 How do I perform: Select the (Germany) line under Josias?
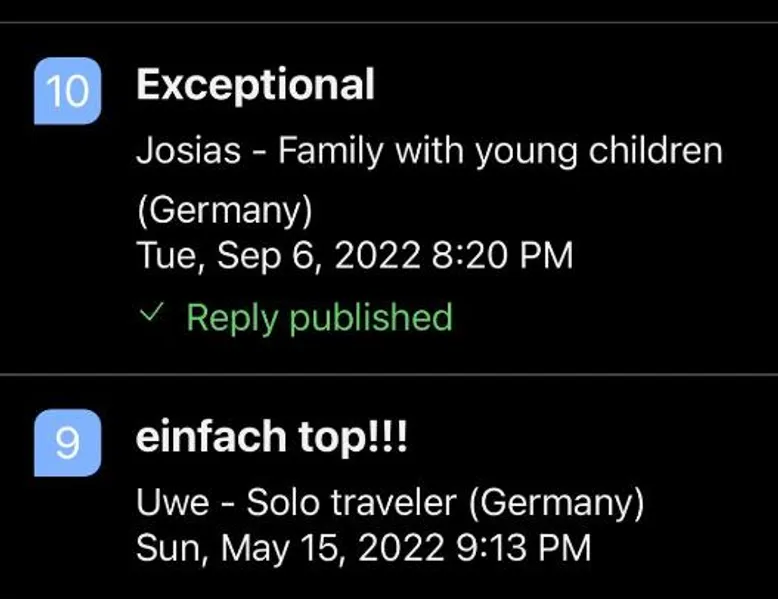click(224, 210)
